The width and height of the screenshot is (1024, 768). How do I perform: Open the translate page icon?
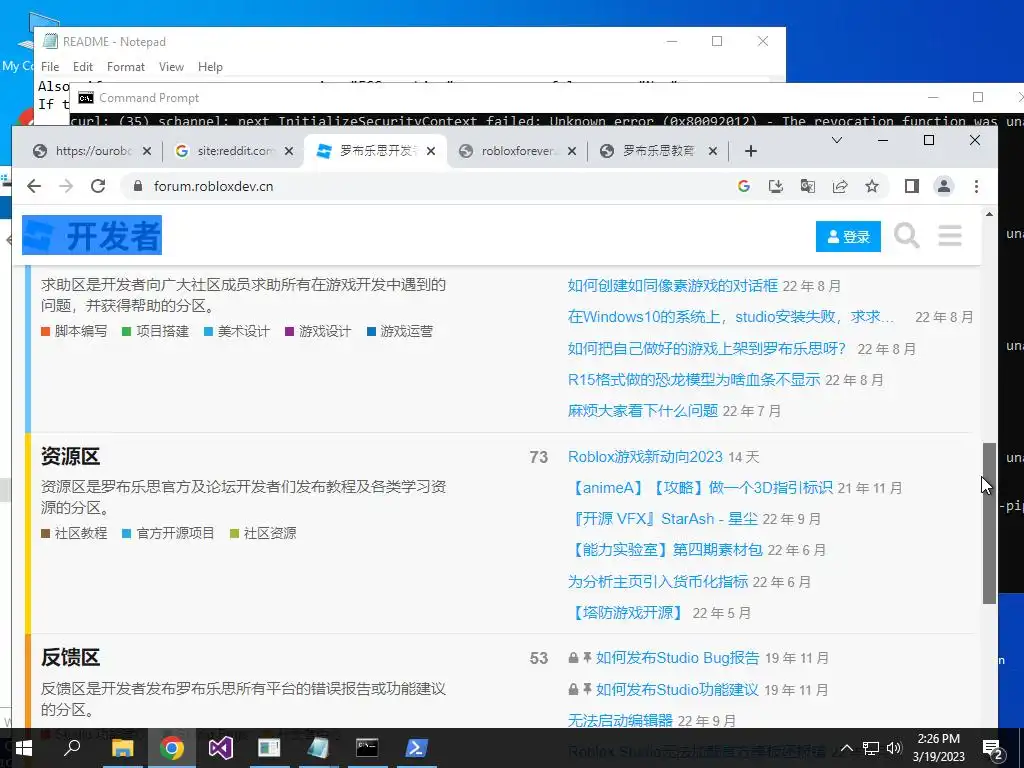coord(808,186)
